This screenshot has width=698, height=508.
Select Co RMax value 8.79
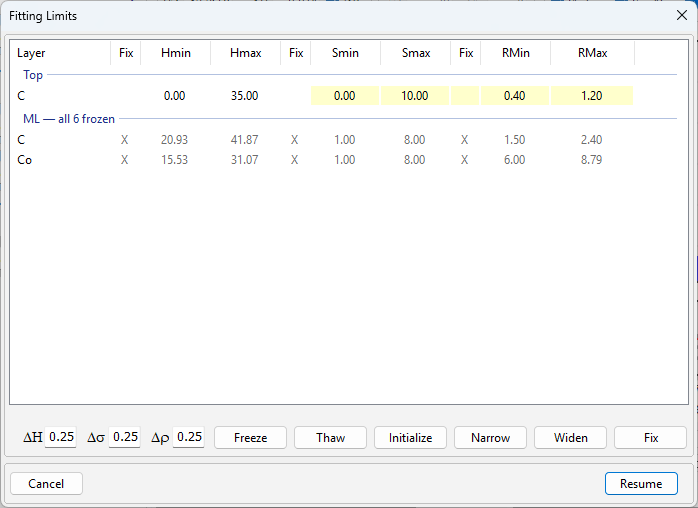(x=592, y=160)
